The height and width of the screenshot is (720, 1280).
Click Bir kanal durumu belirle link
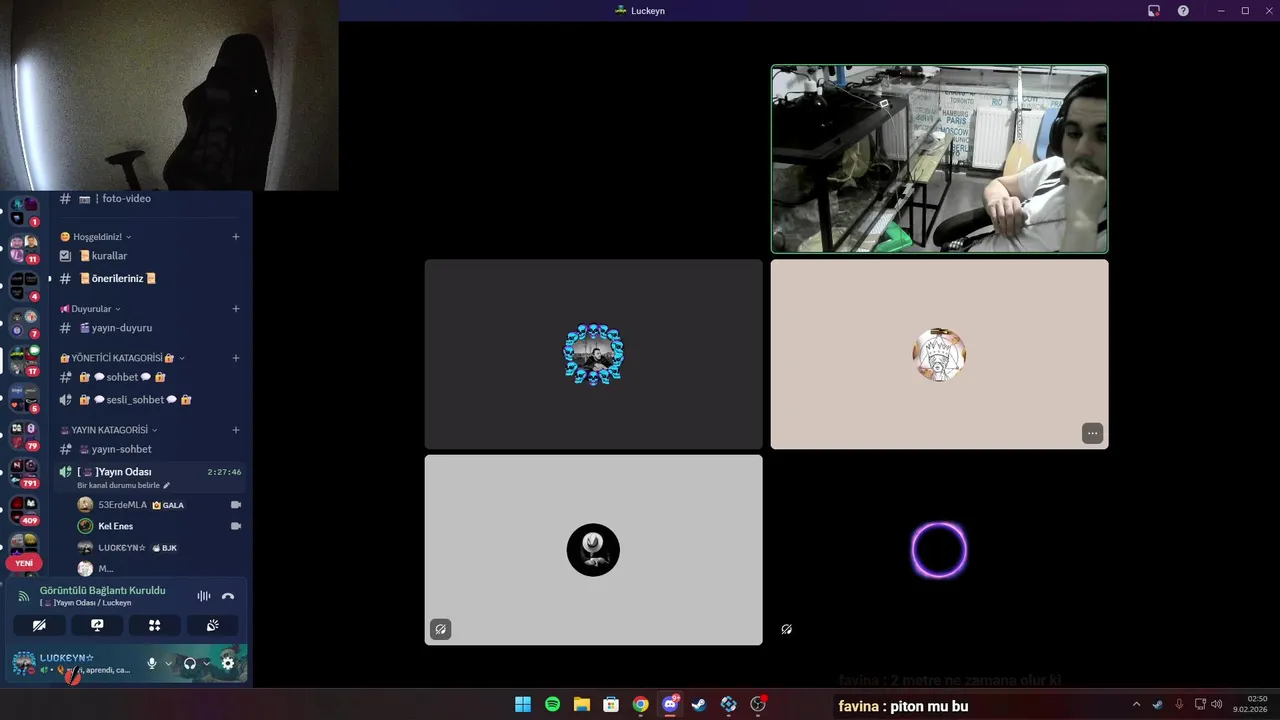pyautogui.click(x=124, y=485)
